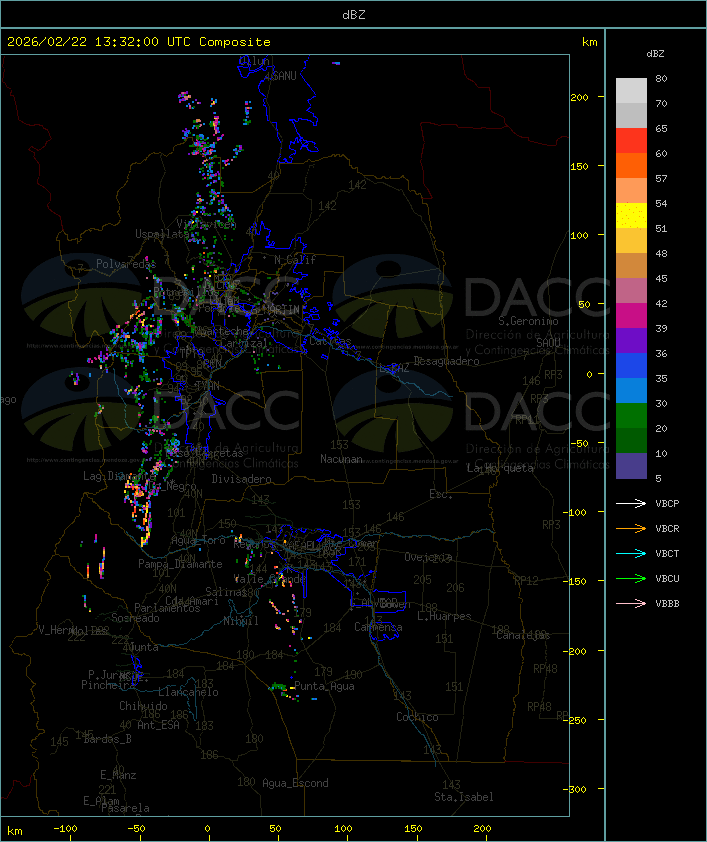
Task: Click the 'E_Manz' map label
Action: click(118, 775)
